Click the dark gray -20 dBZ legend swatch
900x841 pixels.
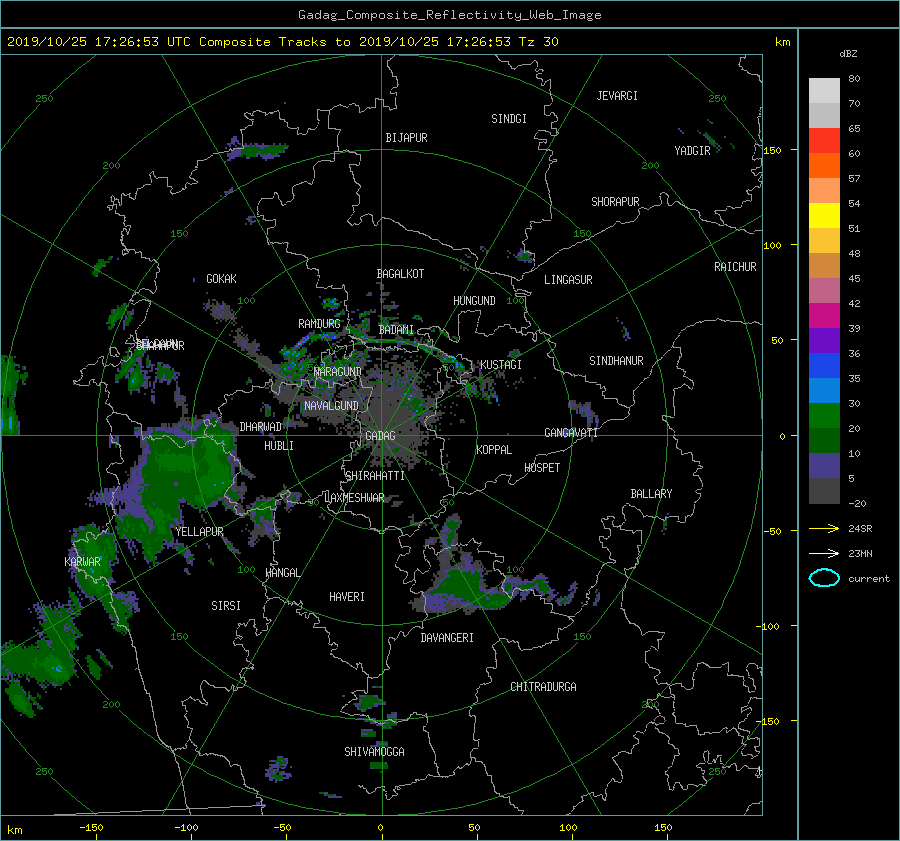tap(824, 491)
